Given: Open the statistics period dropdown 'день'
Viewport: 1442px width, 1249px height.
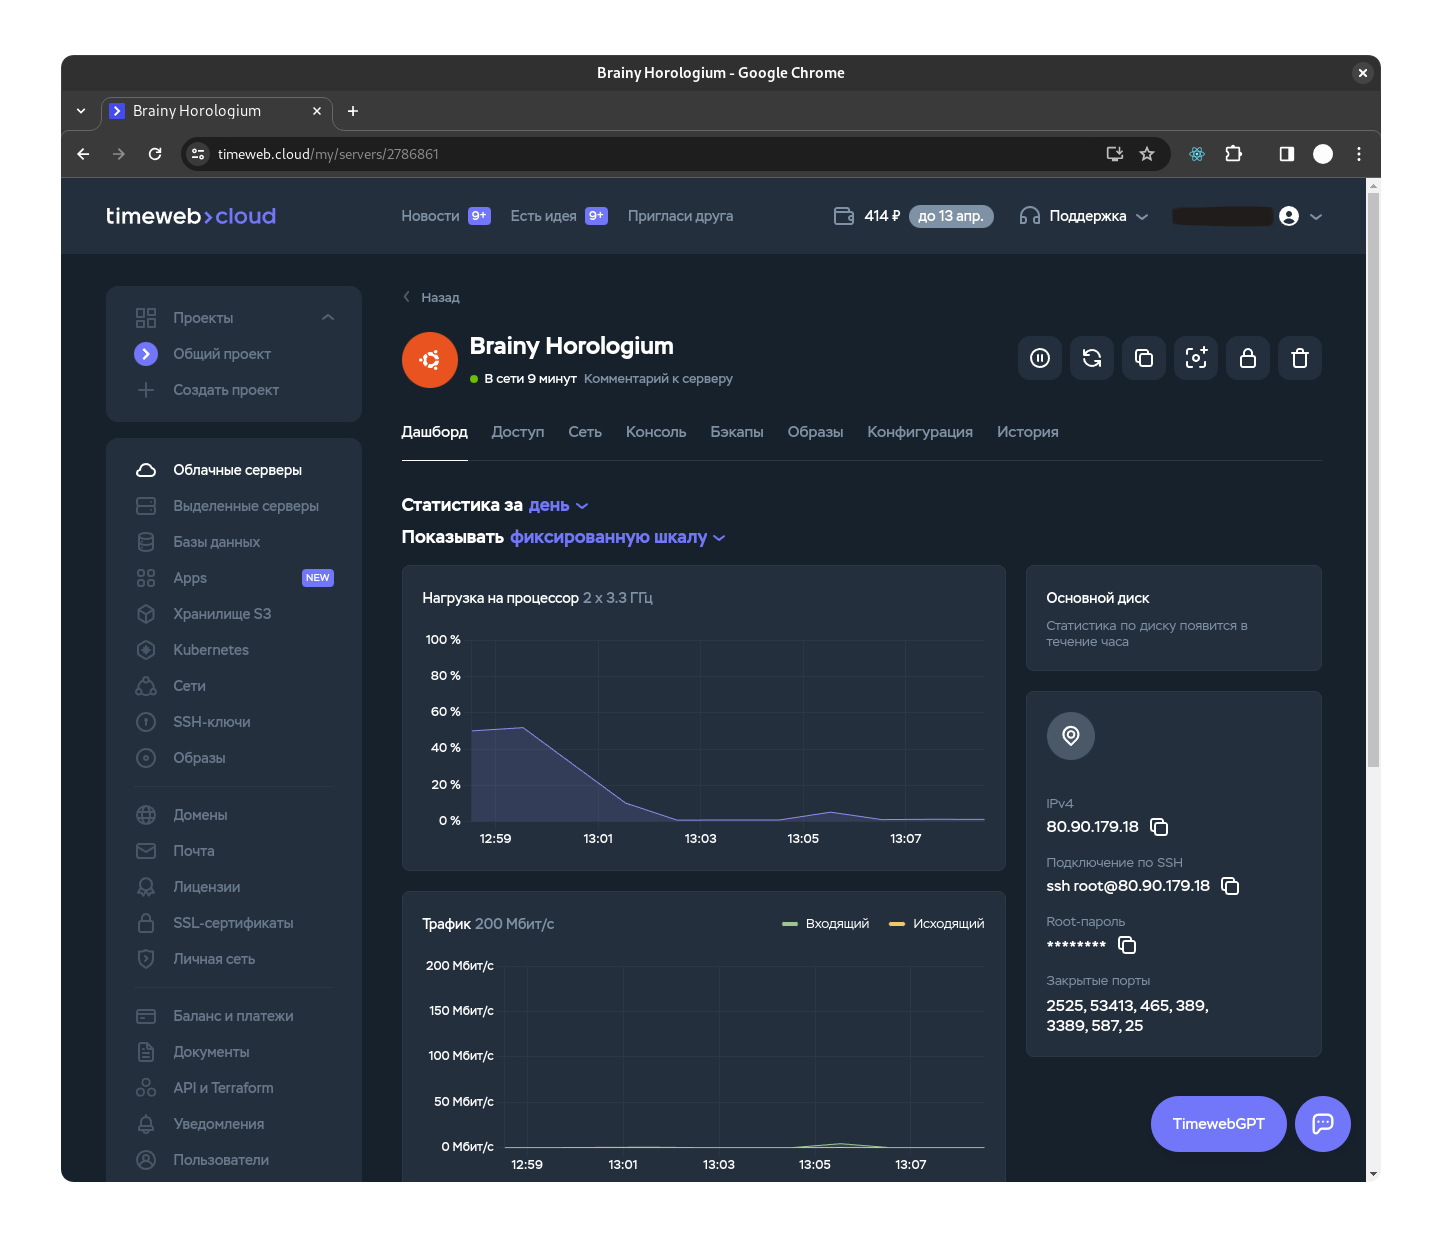Looking at the screenshot, I should point(558,506).
